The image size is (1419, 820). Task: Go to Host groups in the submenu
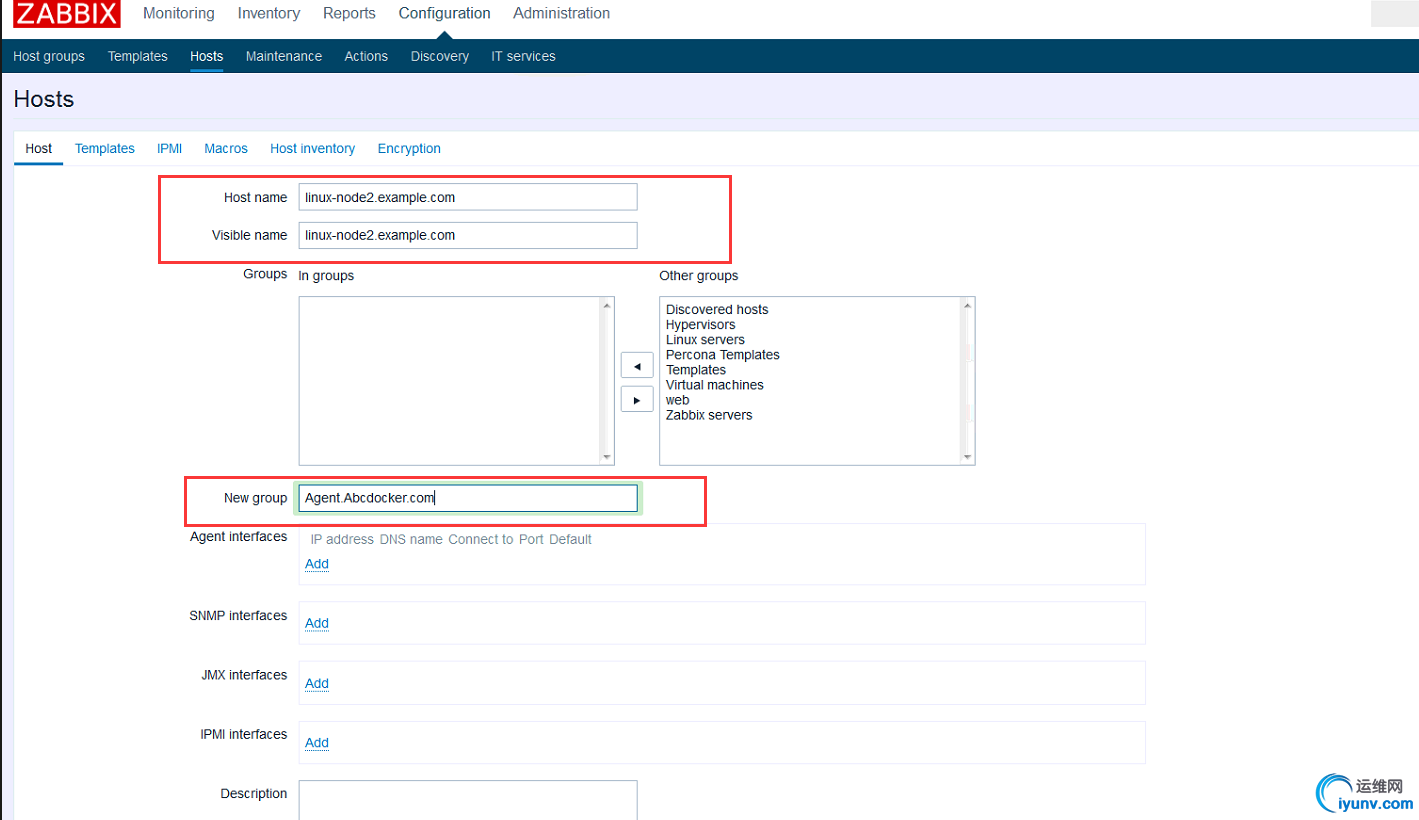(49, 56)
